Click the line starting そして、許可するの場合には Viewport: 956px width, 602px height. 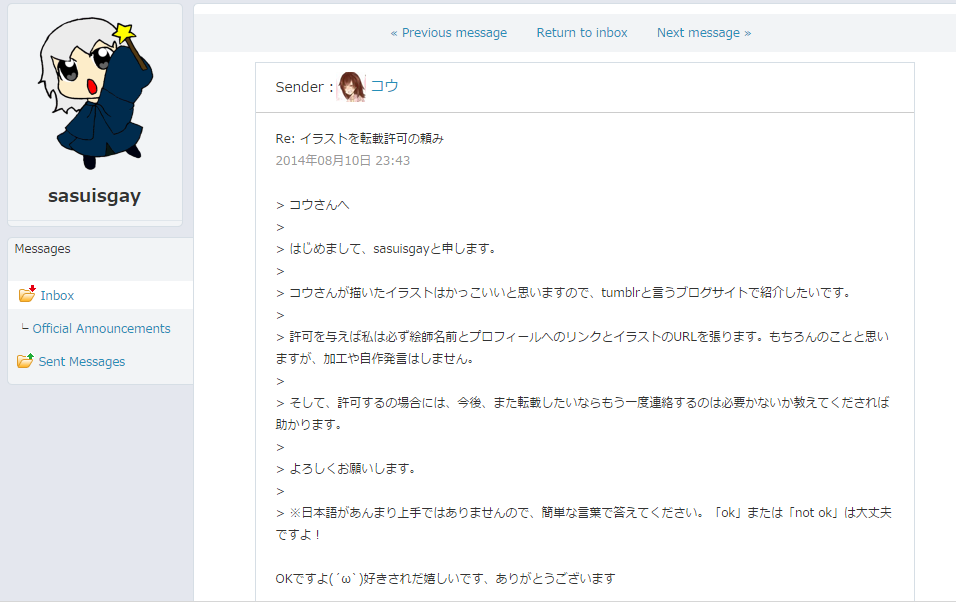coord(582,414)
